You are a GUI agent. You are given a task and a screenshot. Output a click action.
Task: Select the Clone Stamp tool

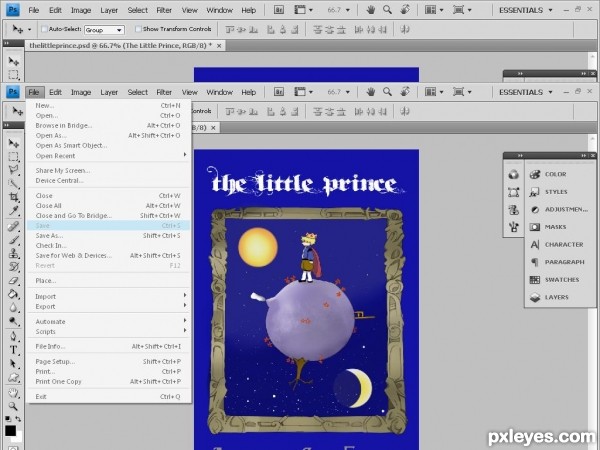[13, 253]
